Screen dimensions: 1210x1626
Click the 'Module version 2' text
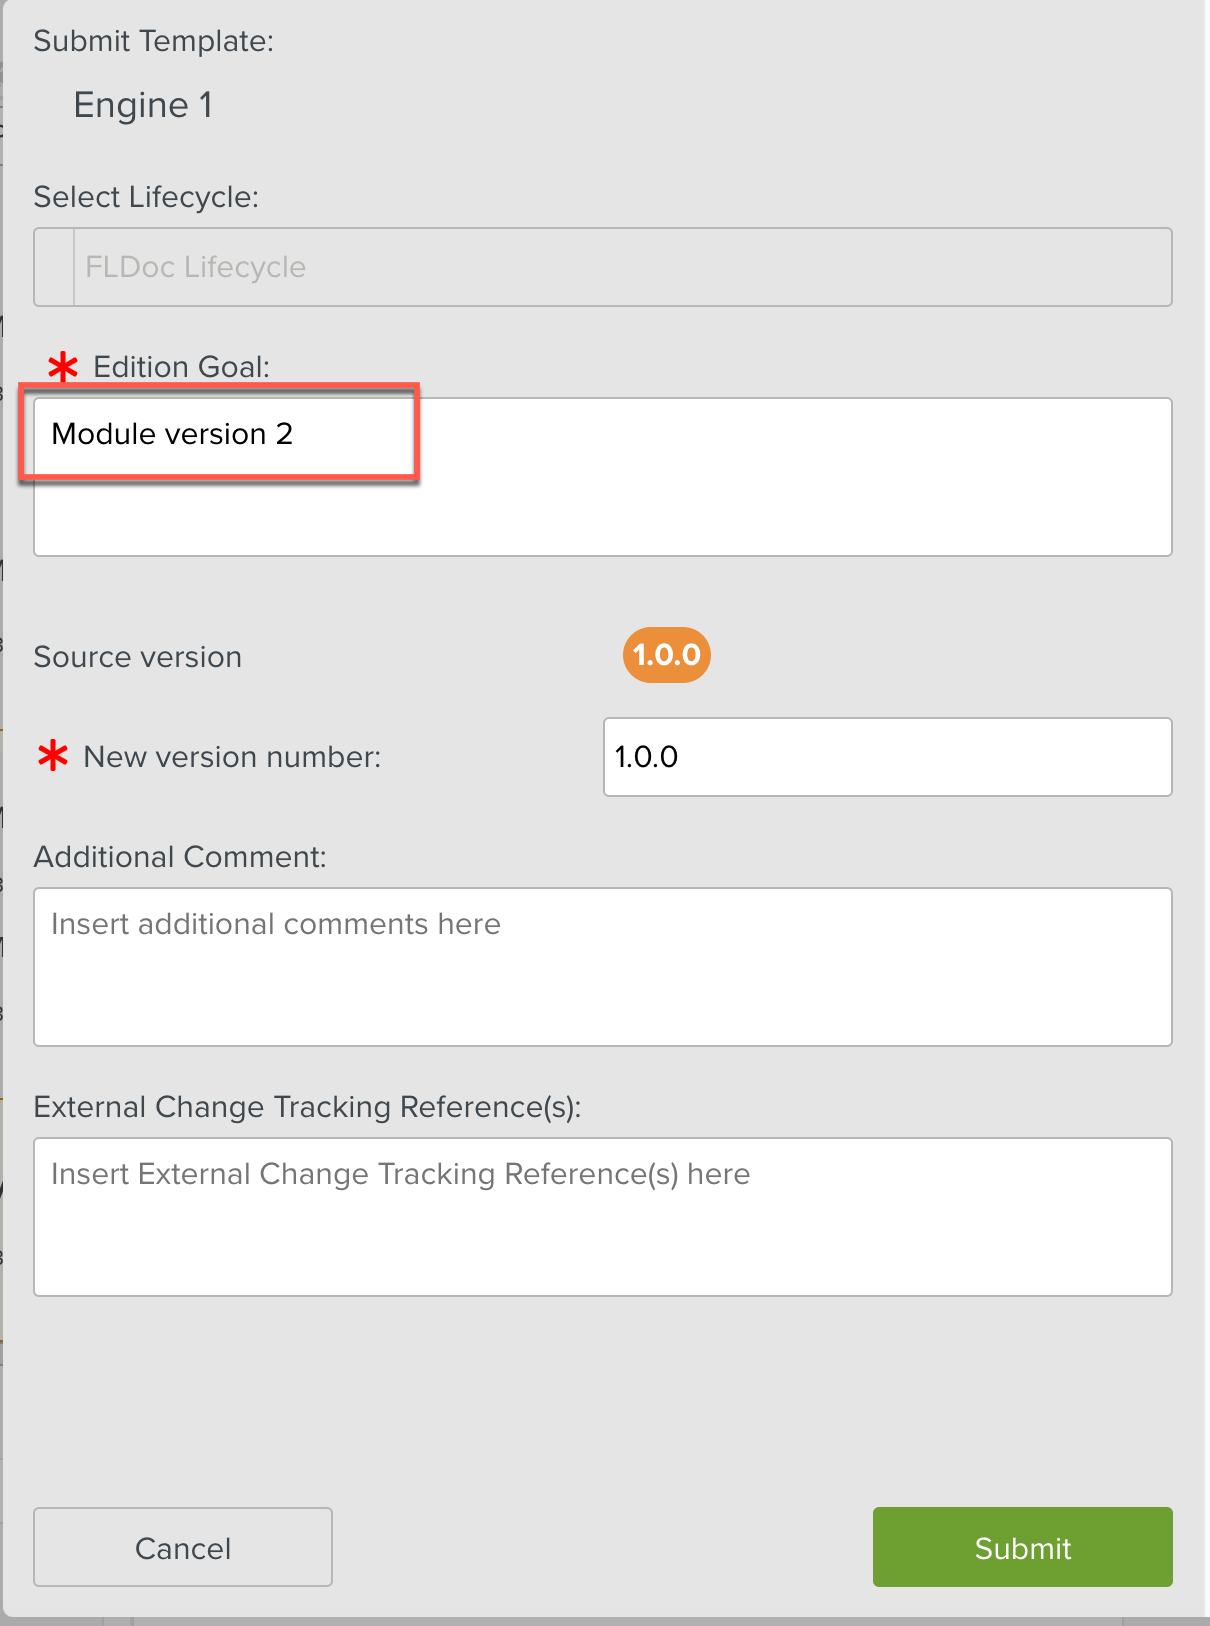[172, 434]
